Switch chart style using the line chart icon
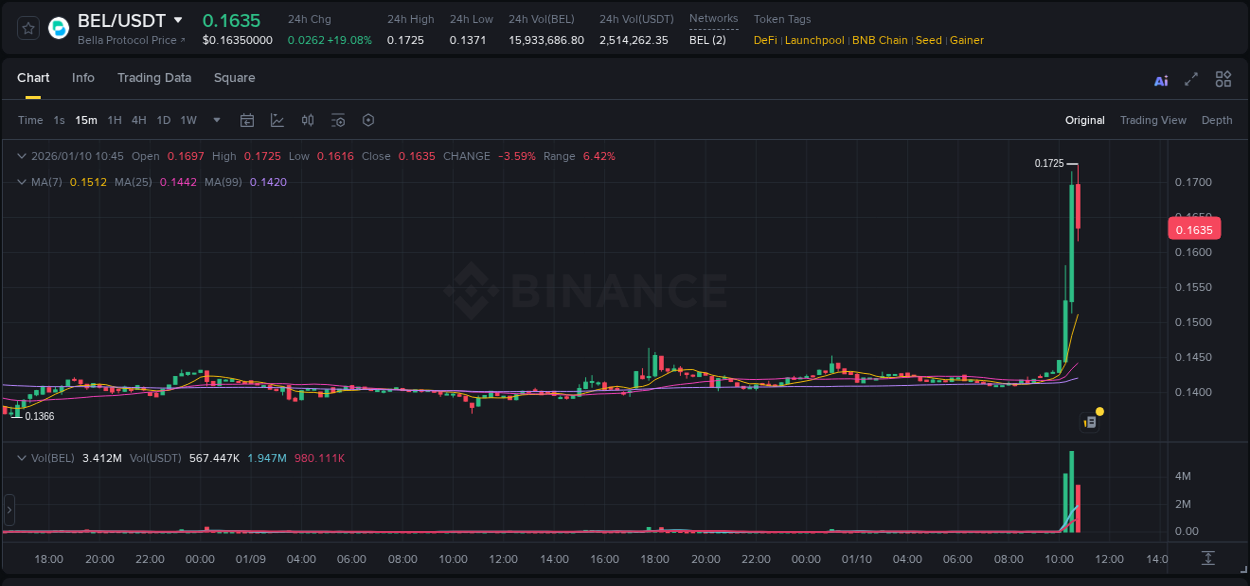This screenshot has width=1250, height=586. click(x=277, y=120)
